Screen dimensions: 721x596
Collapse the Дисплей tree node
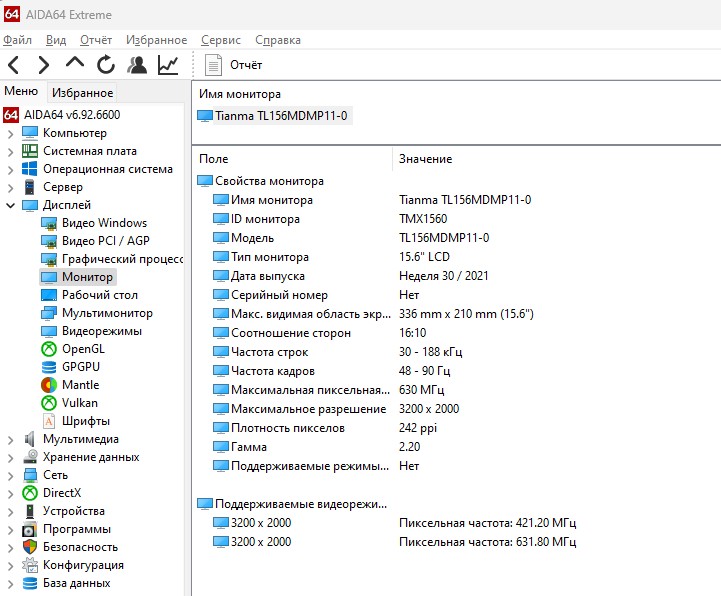pos(11,206)
